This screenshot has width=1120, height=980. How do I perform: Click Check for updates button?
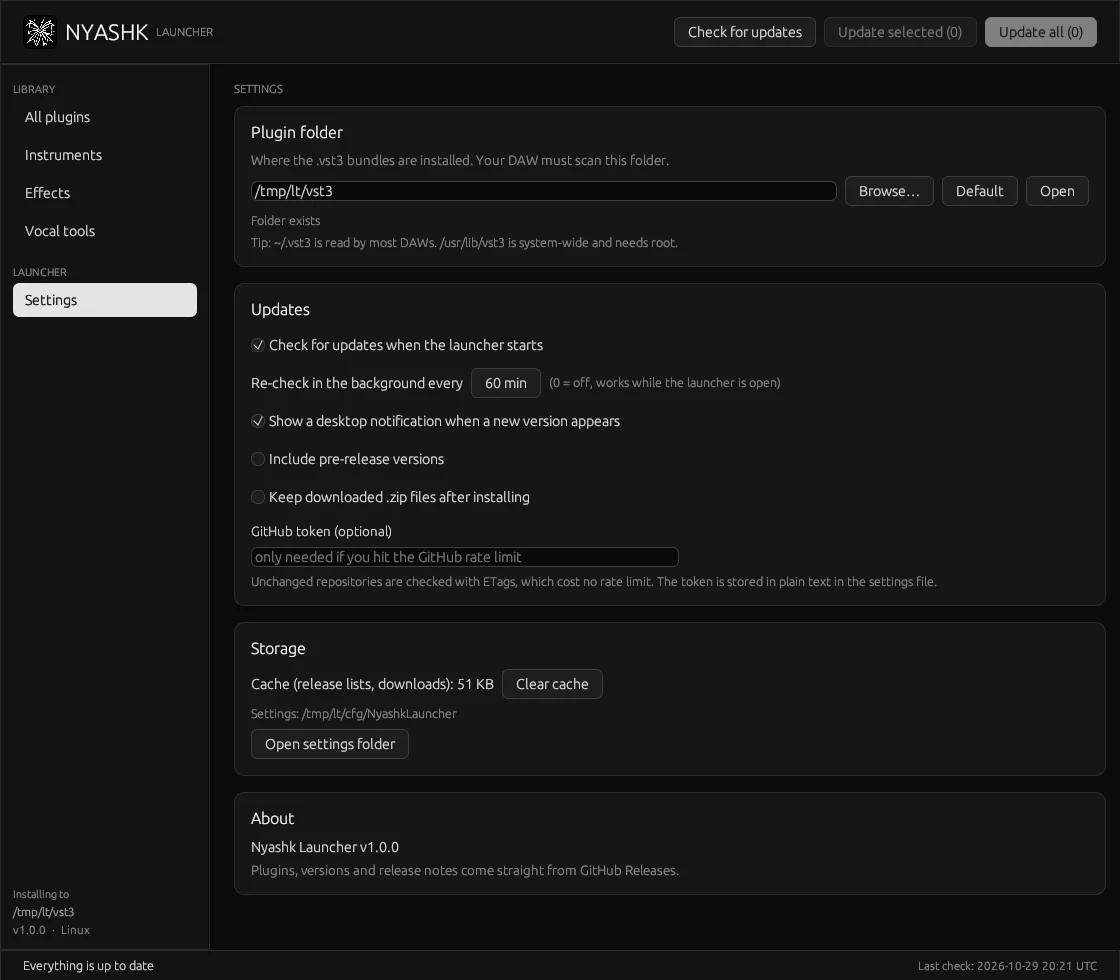[744, 32]
